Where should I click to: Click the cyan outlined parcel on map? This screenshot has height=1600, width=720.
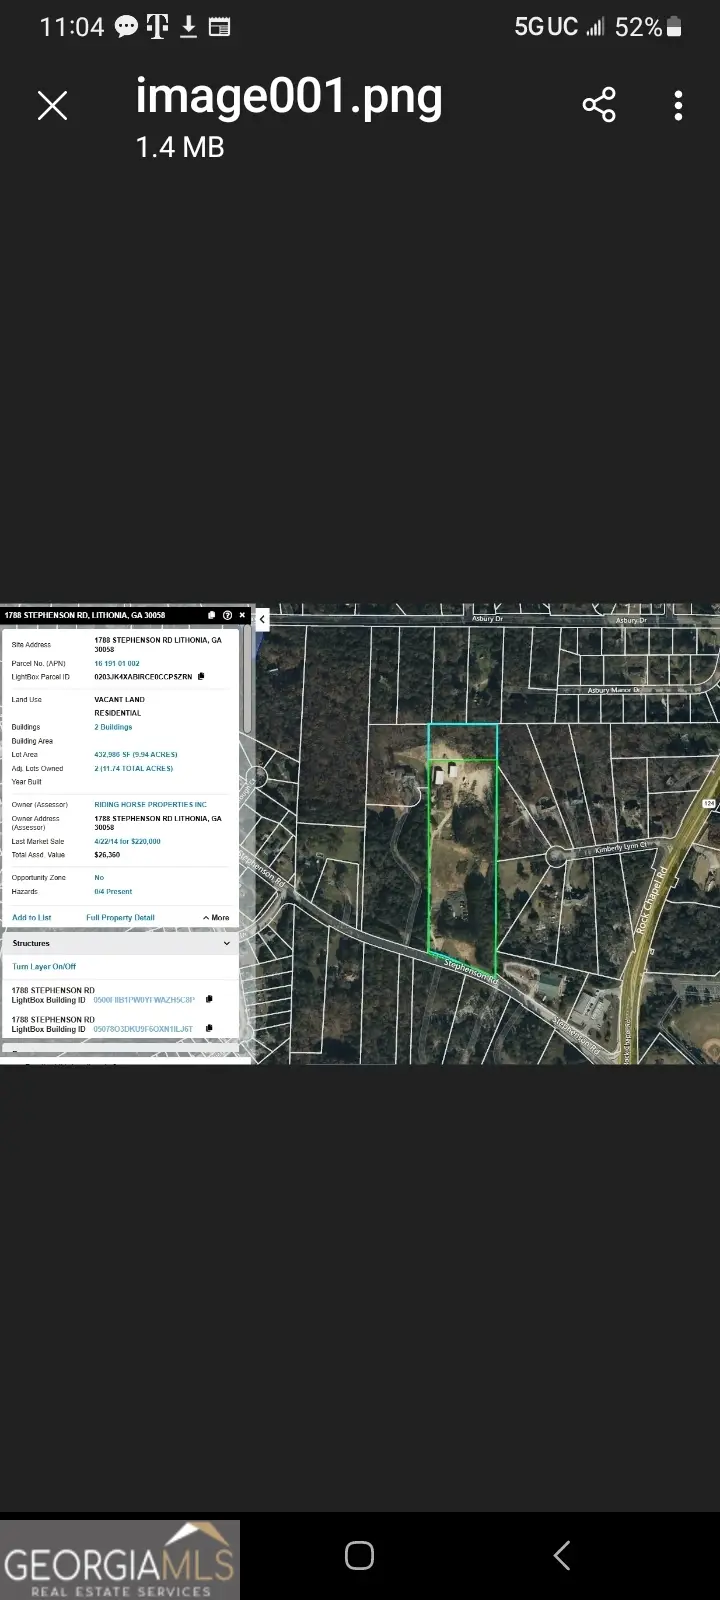click(462, 742)
